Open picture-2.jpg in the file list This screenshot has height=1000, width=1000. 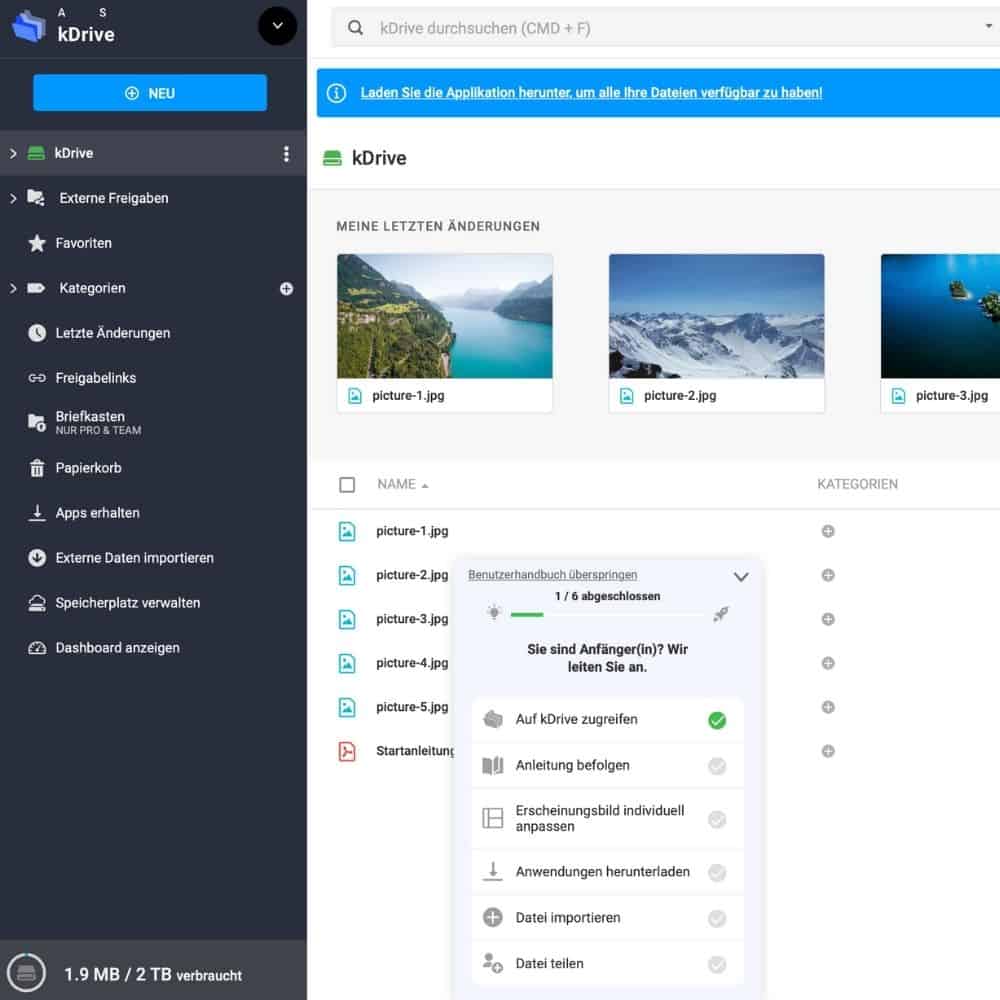pyautogui.click(x=412, y=575)
